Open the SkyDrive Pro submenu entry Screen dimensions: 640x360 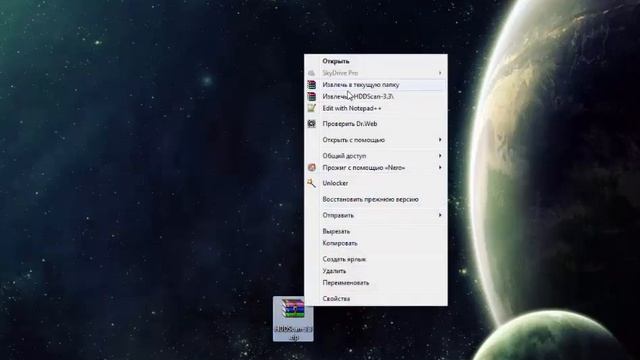point(376,73)
